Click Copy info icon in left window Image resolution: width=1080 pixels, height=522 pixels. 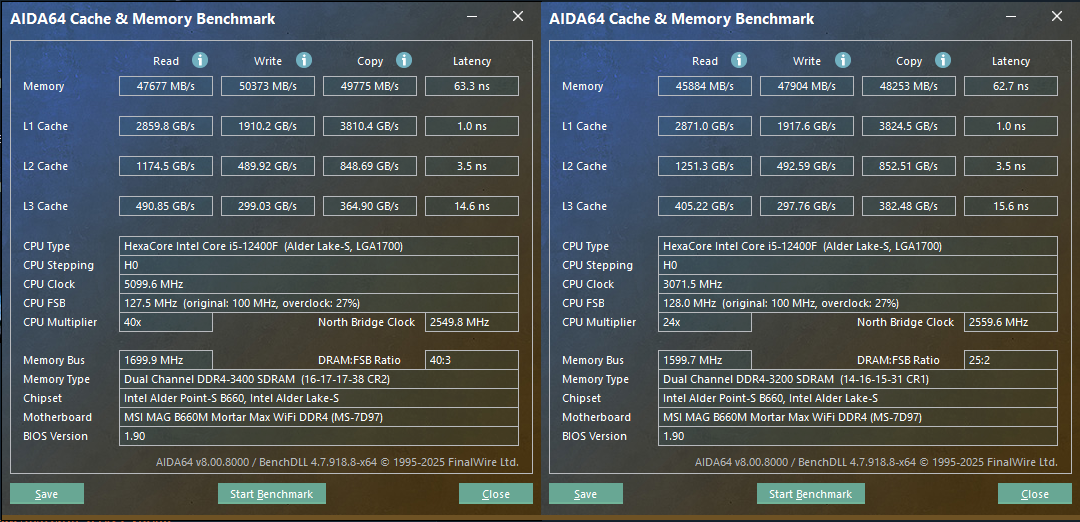(x=404, y=61)
